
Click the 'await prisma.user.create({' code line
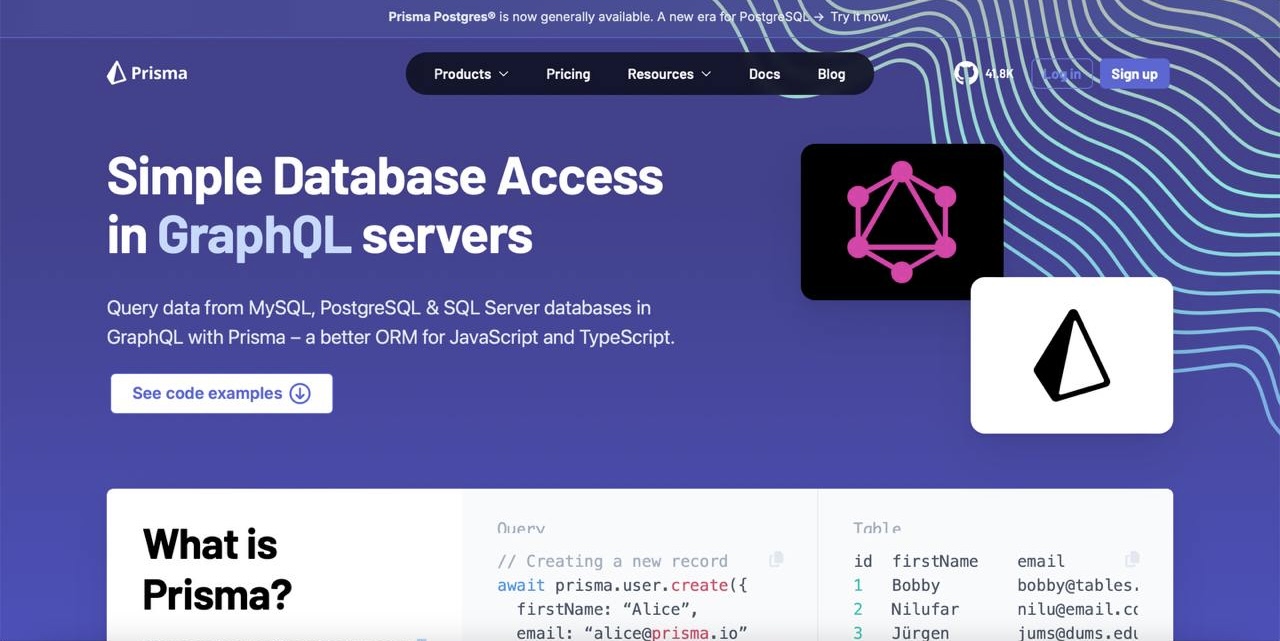coord(622,585)
